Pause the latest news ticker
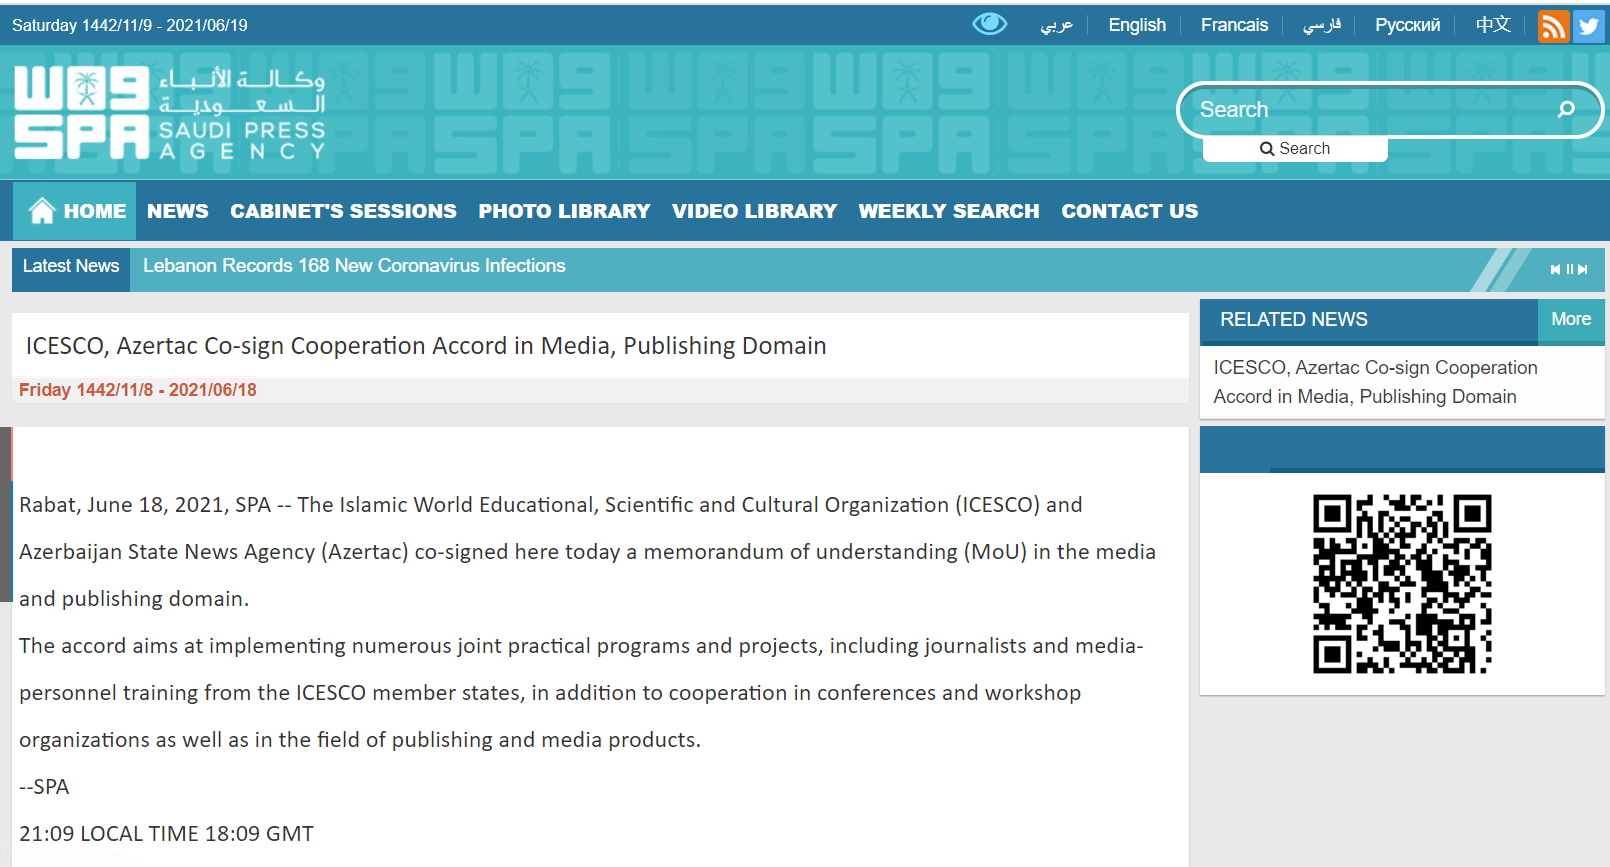The width and height of the screenshot is (1610, 867). (x=1570, y=269)
